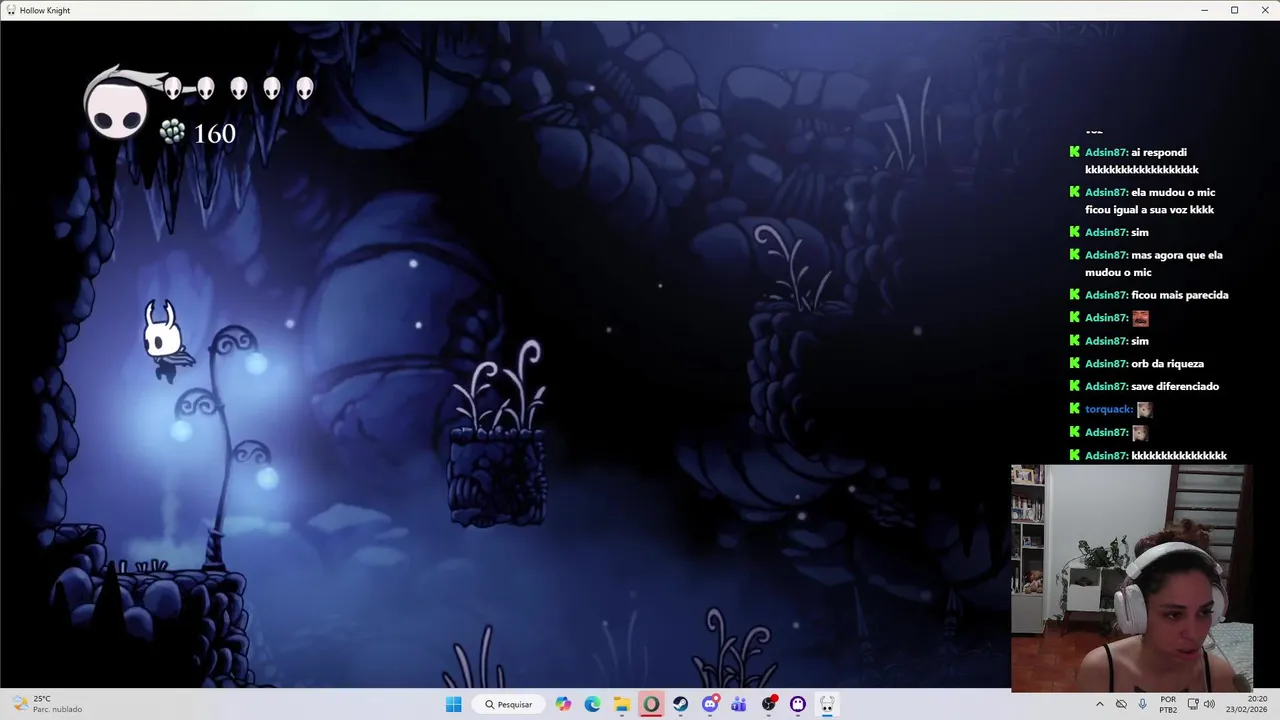Click the first health mask
This screenshot has width=1280, height=720.
[x=173, y=88]
